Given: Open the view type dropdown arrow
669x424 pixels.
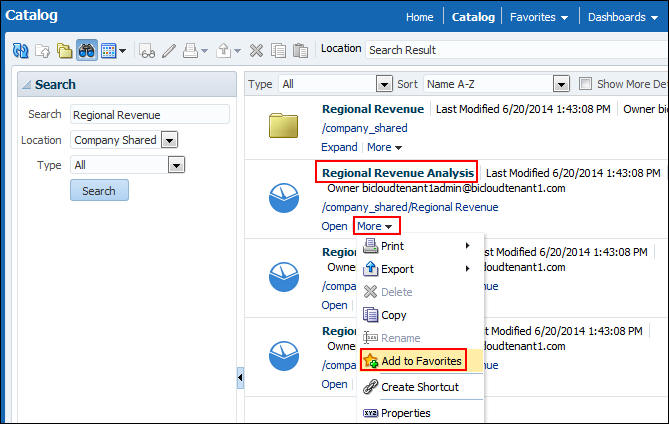Looking at the screenshot, I should [x=123, y=51].
